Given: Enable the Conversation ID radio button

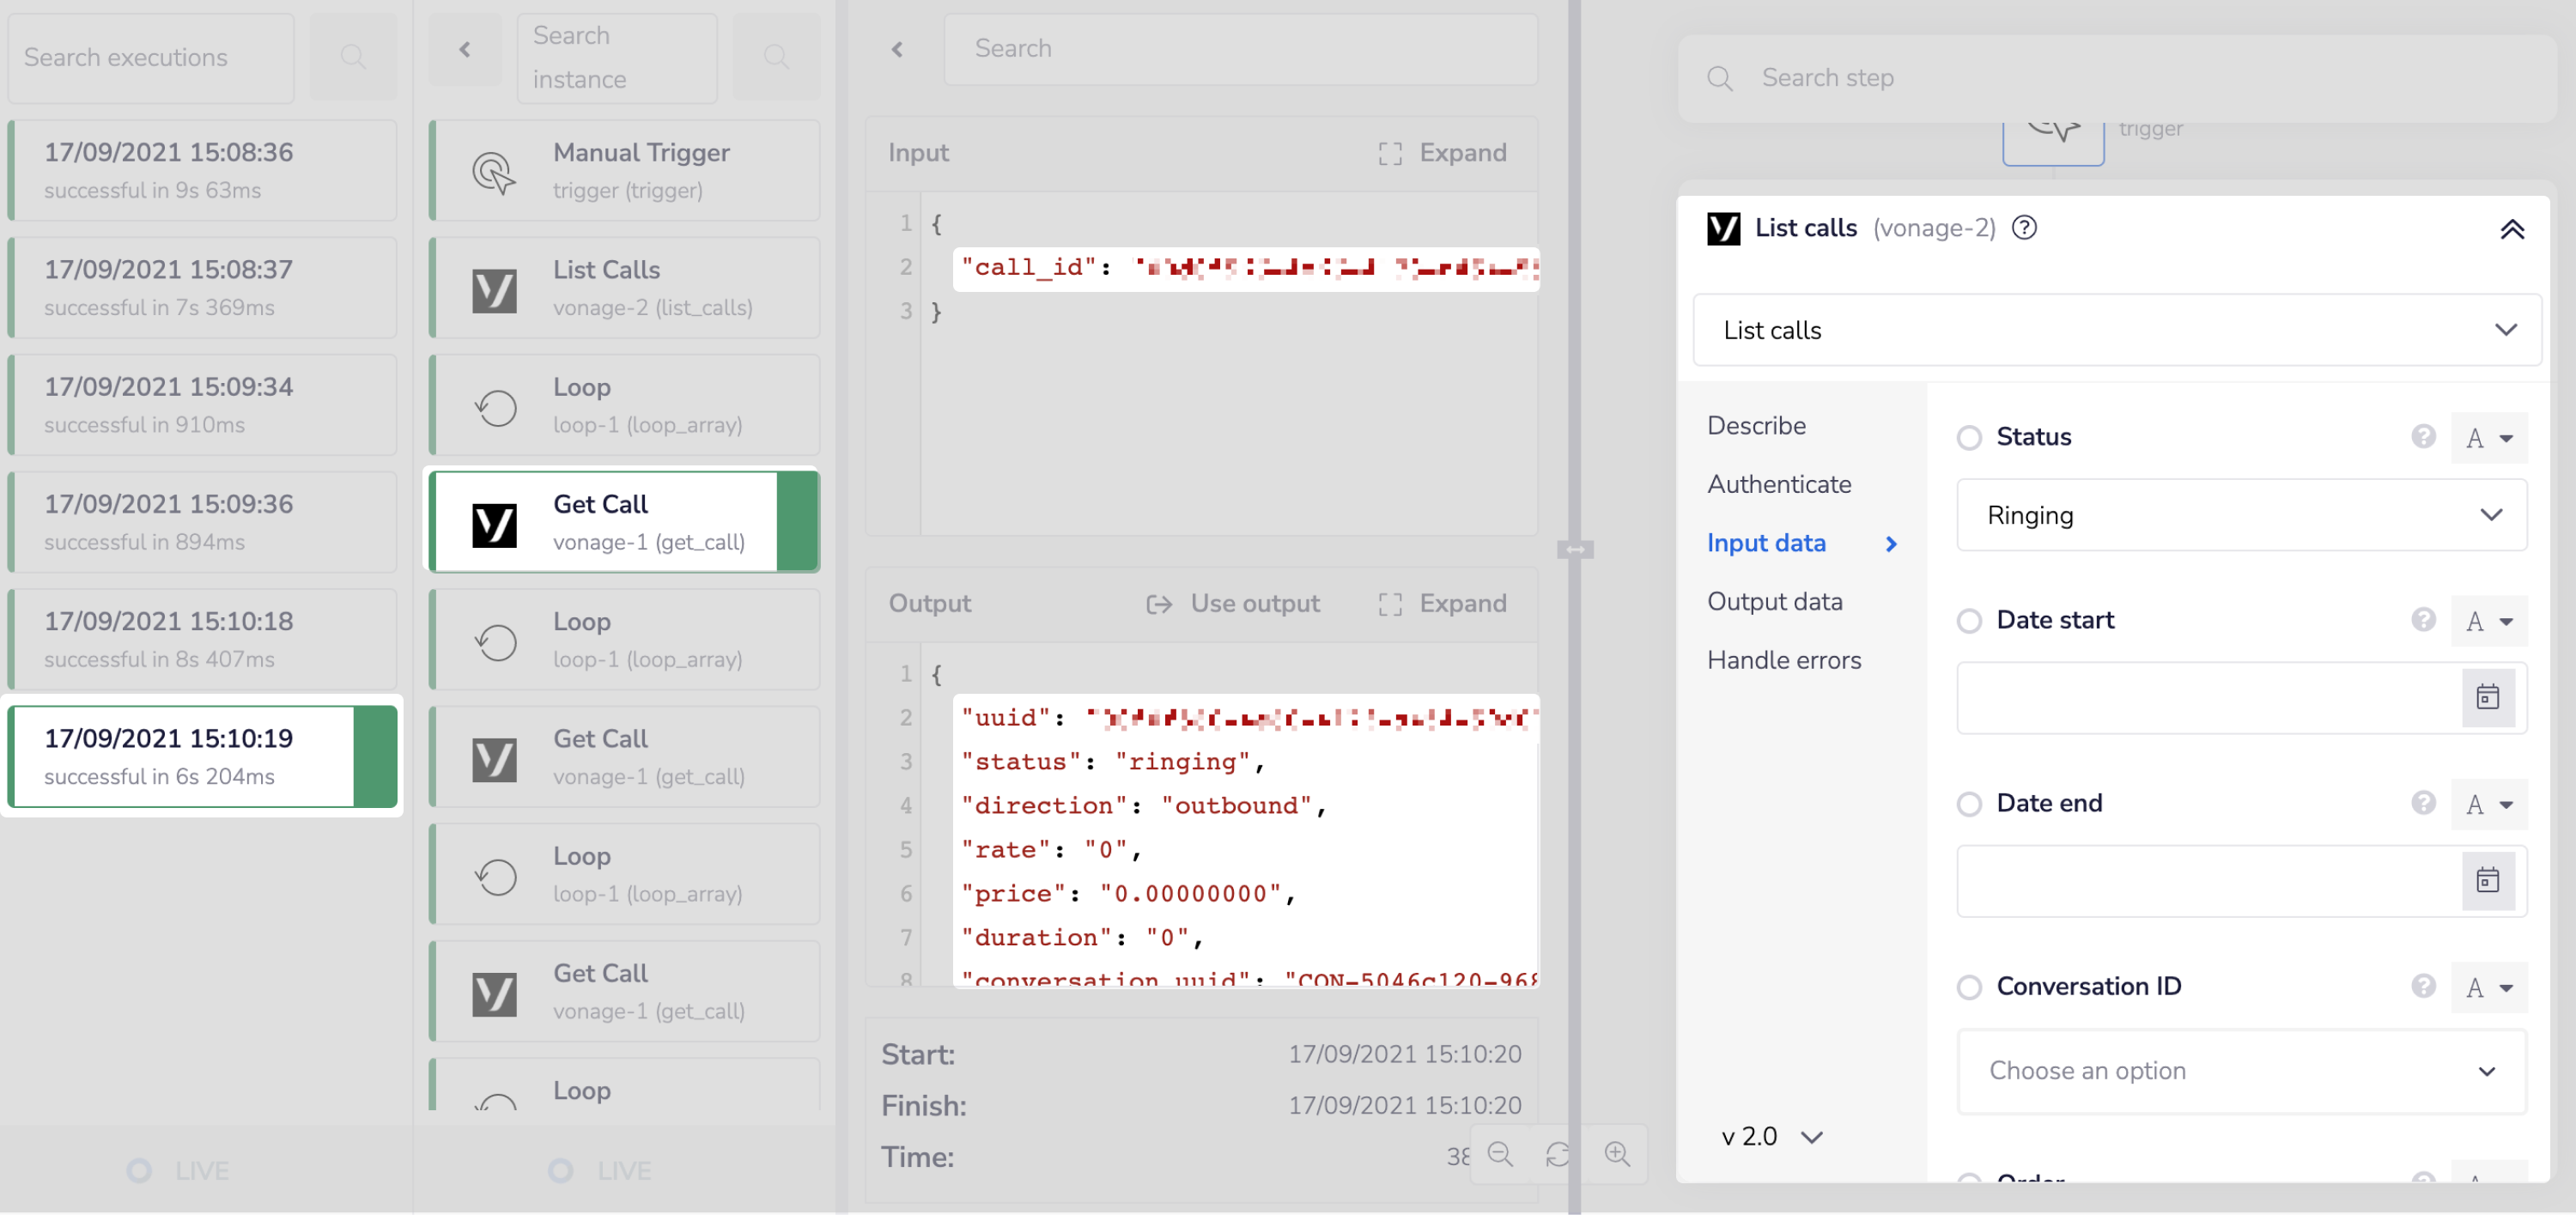Looking at the screenshot, I should [x=1969, y=987].
